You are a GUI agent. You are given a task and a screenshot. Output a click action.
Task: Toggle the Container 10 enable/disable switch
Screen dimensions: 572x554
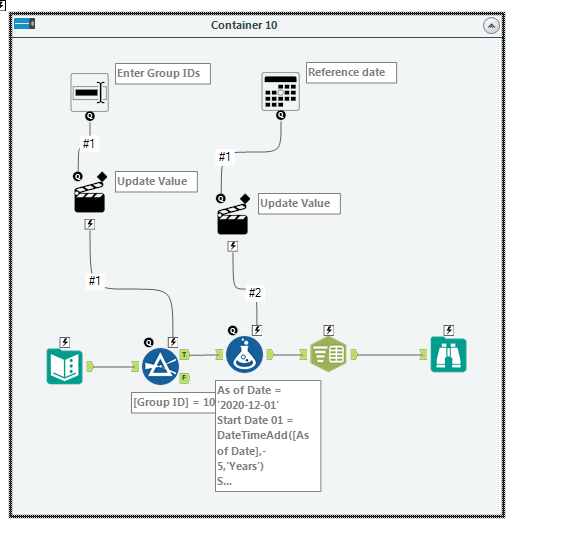pos(24,24)
